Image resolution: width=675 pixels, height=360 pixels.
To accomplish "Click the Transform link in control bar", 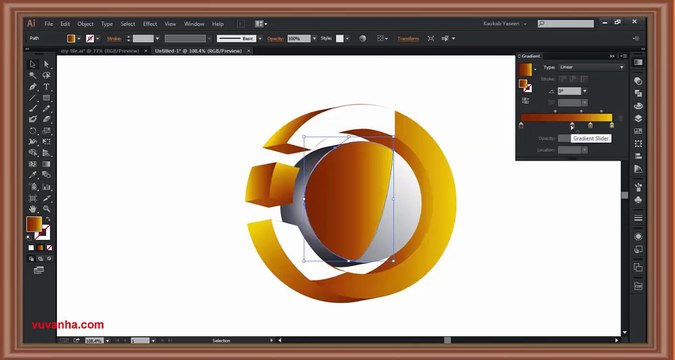I will tap(408, 38).
